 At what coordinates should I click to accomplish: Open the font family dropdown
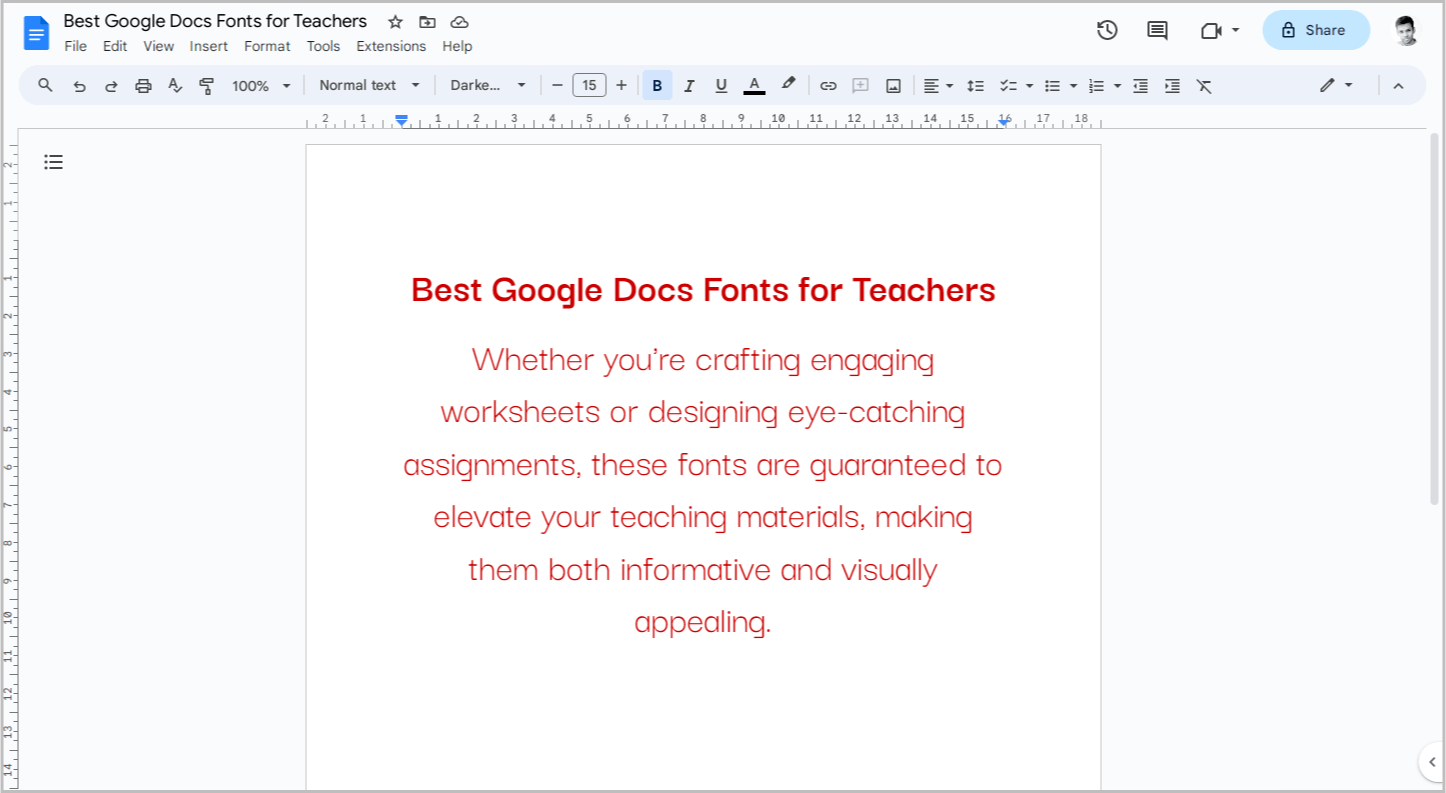[487, 85]
